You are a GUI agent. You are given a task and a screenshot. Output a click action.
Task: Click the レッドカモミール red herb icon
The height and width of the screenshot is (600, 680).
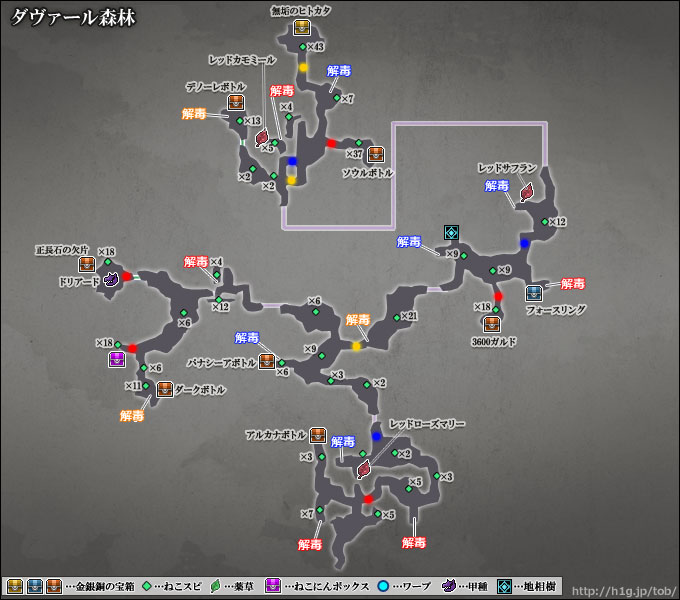[x=262, y=136]
